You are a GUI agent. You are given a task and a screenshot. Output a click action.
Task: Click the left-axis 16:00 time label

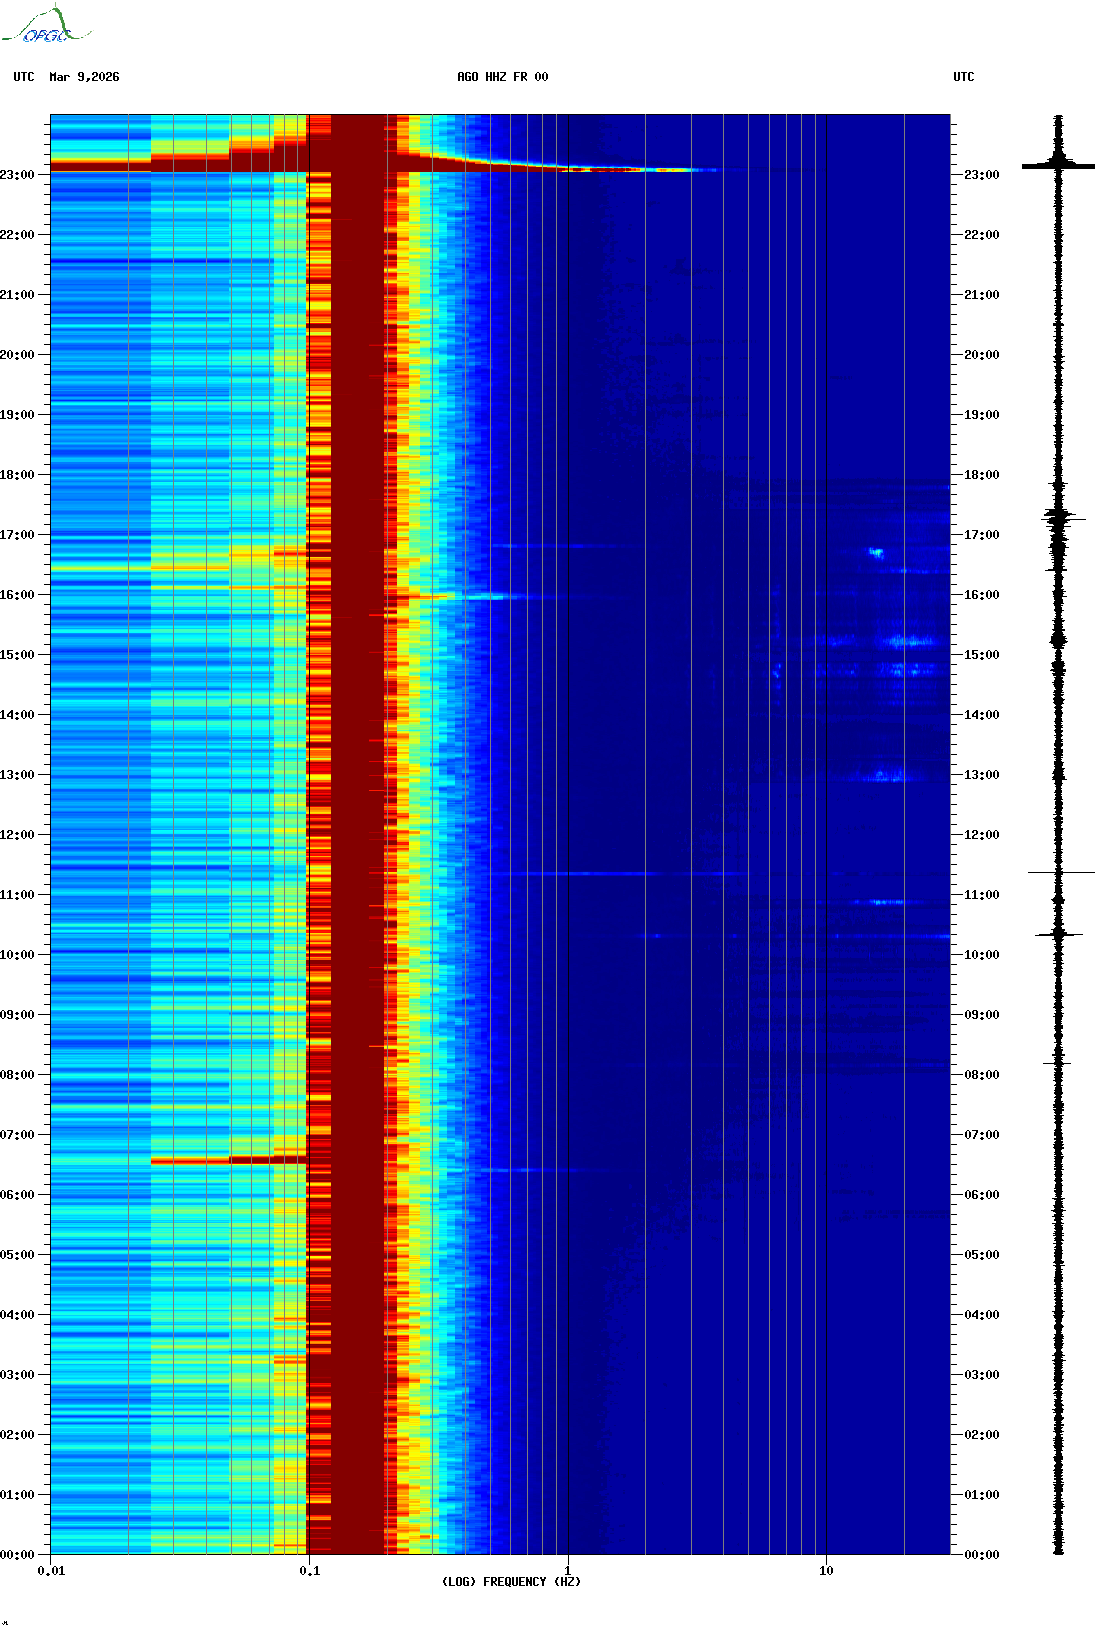point(17,595)
